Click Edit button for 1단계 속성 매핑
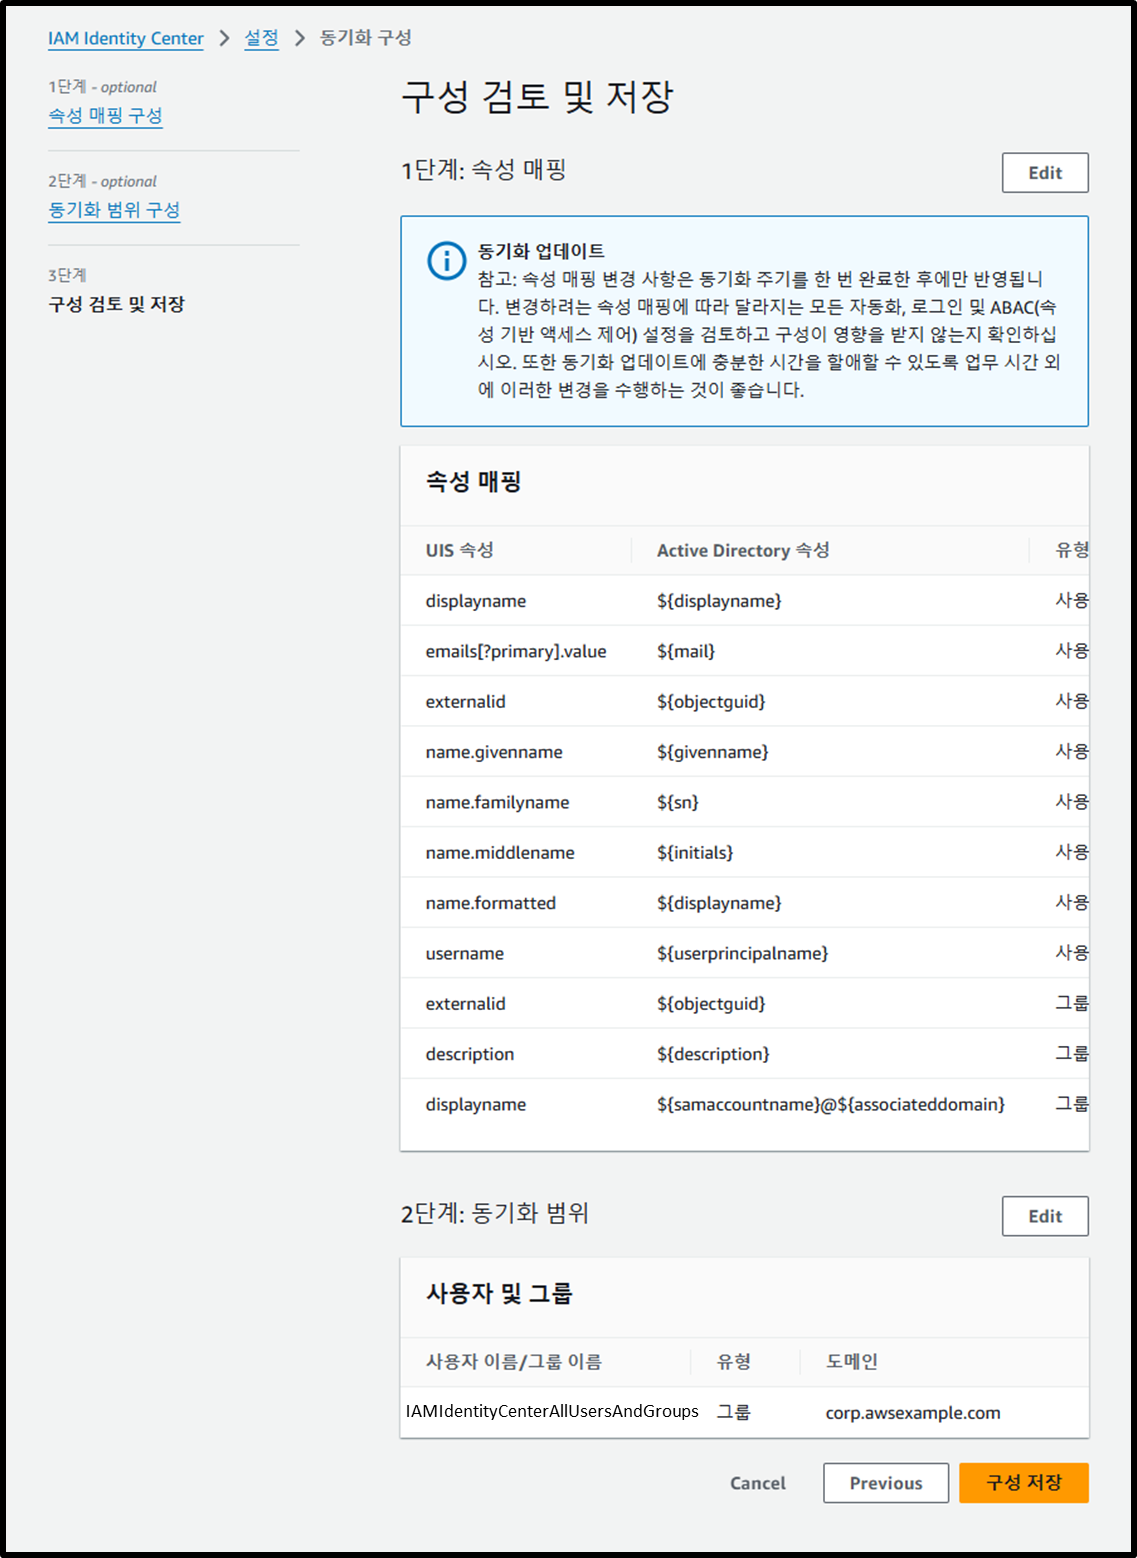This screenshot has width=1137, height=1558. click(1045, 173)
